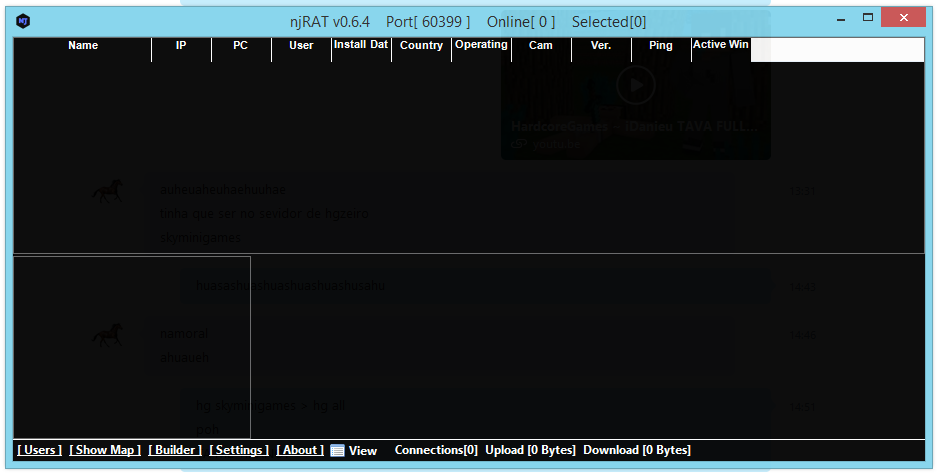Open the View list icon in status bar
942x474 pixels.
[338, 451]
